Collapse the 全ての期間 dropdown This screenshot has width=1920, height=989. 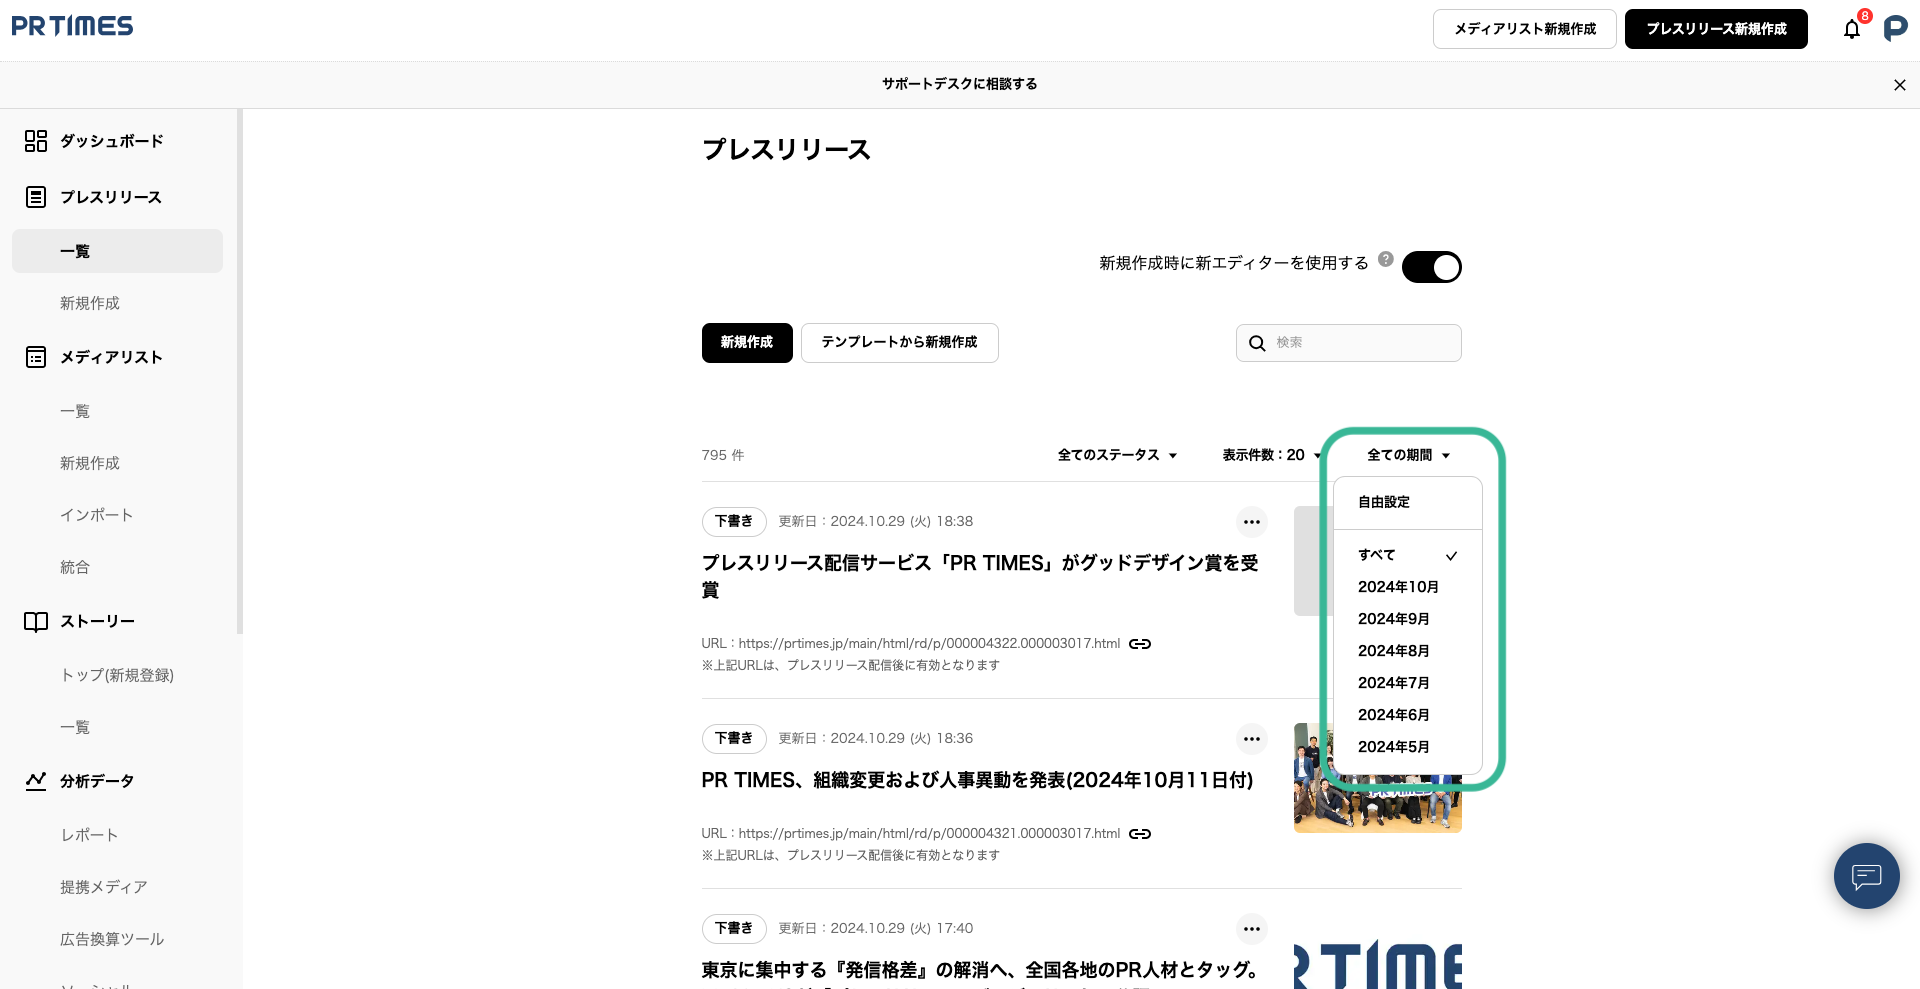(x=1408, y=455)
